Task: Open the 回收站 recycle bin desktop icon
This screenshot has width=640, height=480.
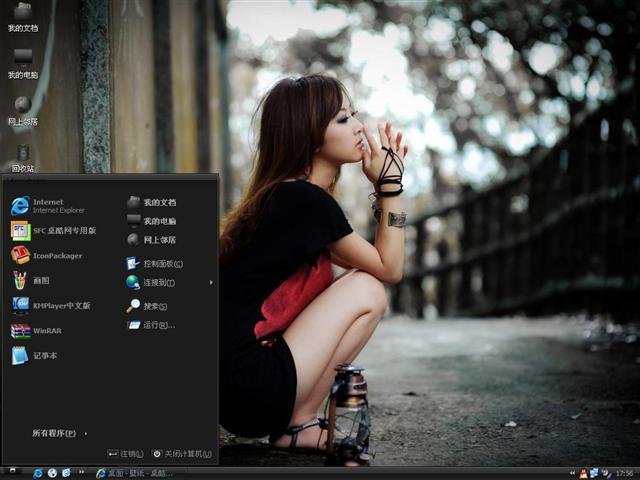Action: click(23, 158)
